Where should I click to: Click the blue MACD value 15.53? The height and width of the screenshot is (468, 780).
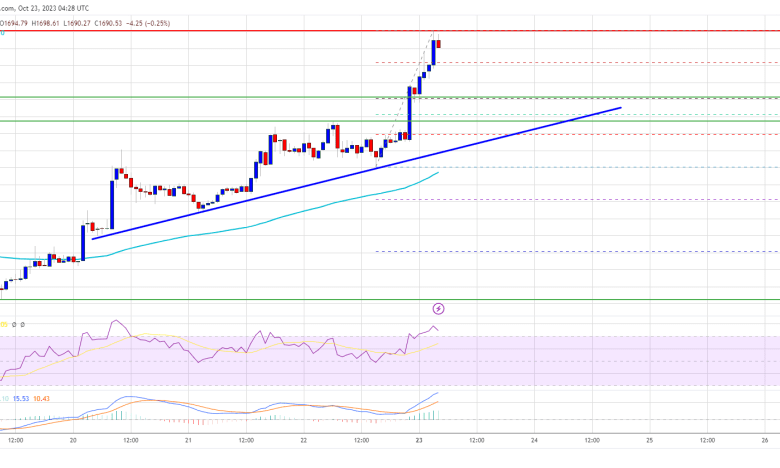point(24,399)
